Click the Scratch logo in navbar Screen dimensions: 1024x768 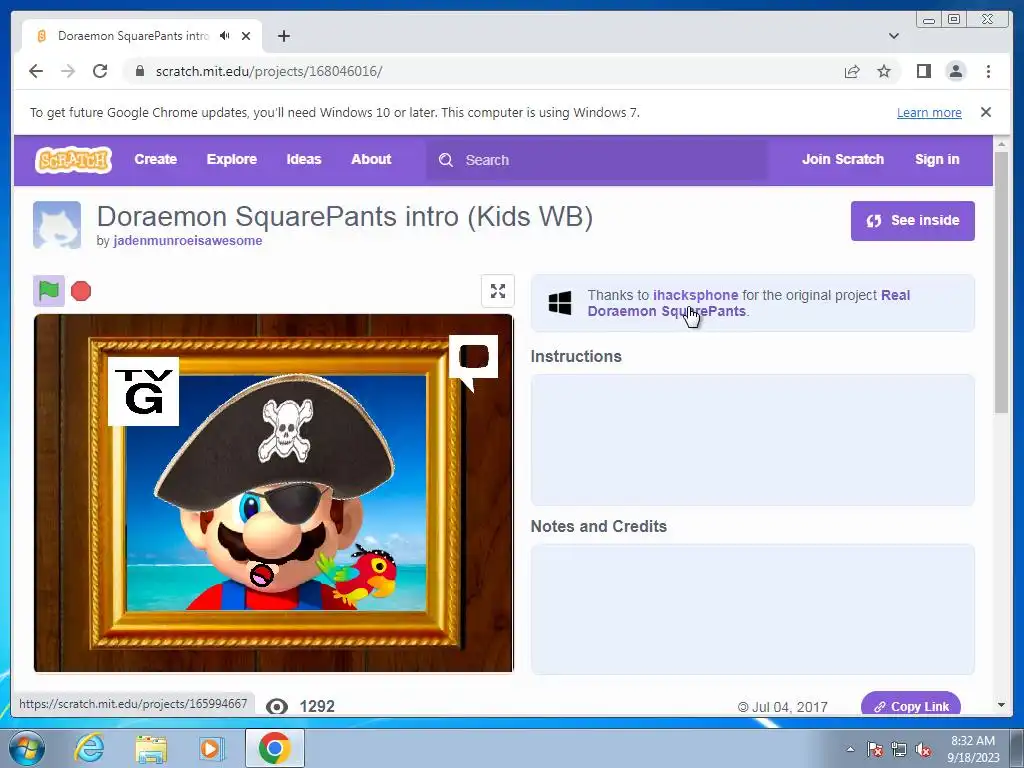(74, 159)
